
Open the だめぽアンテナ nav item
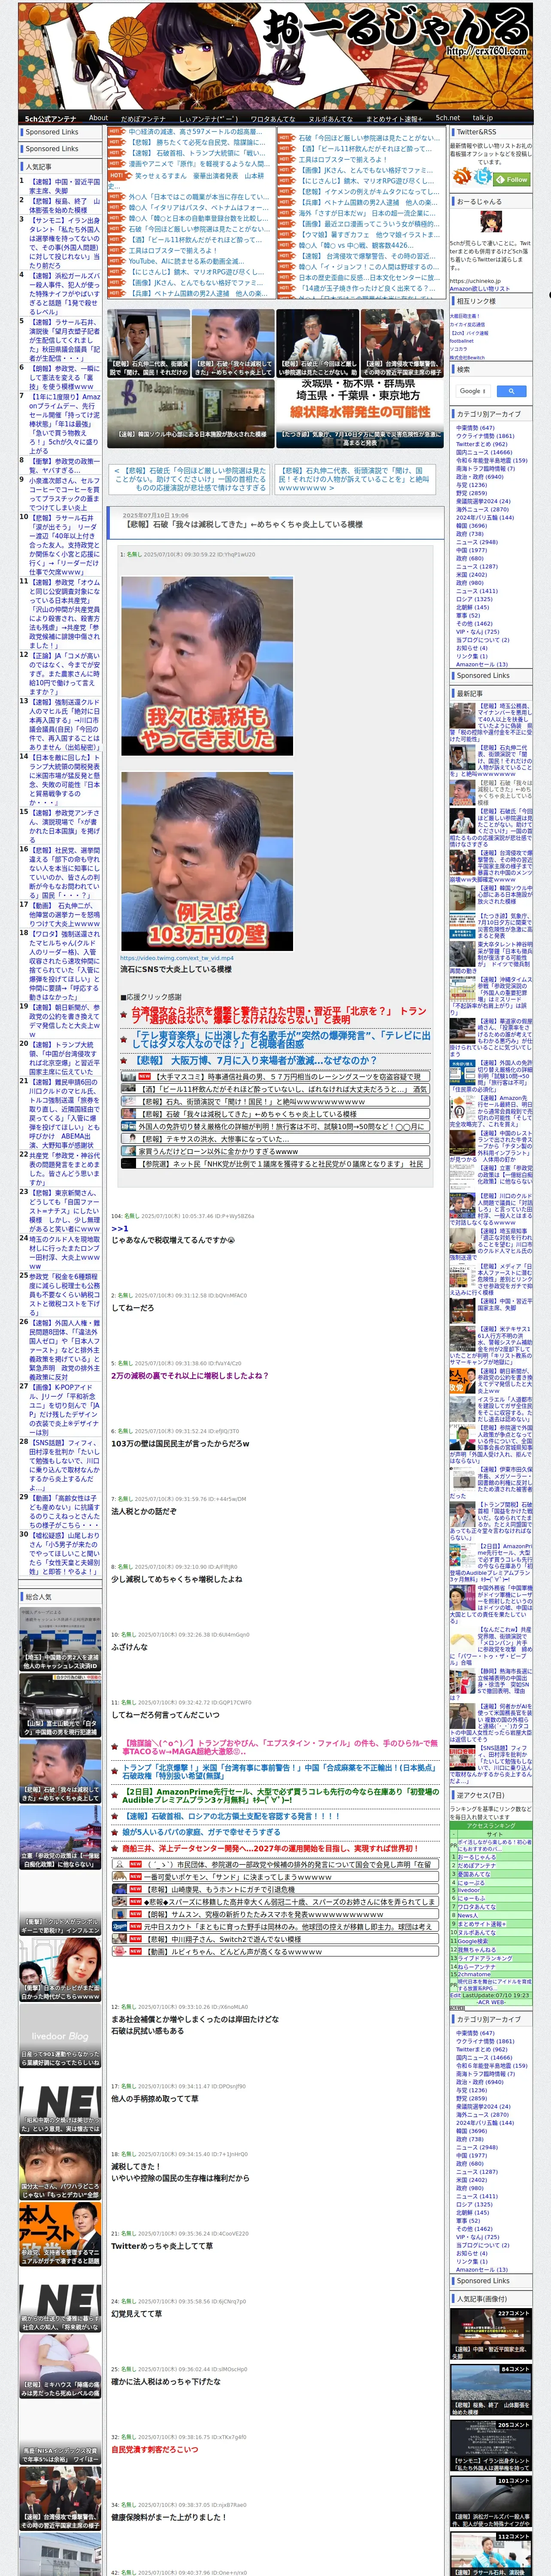[143, 118]
